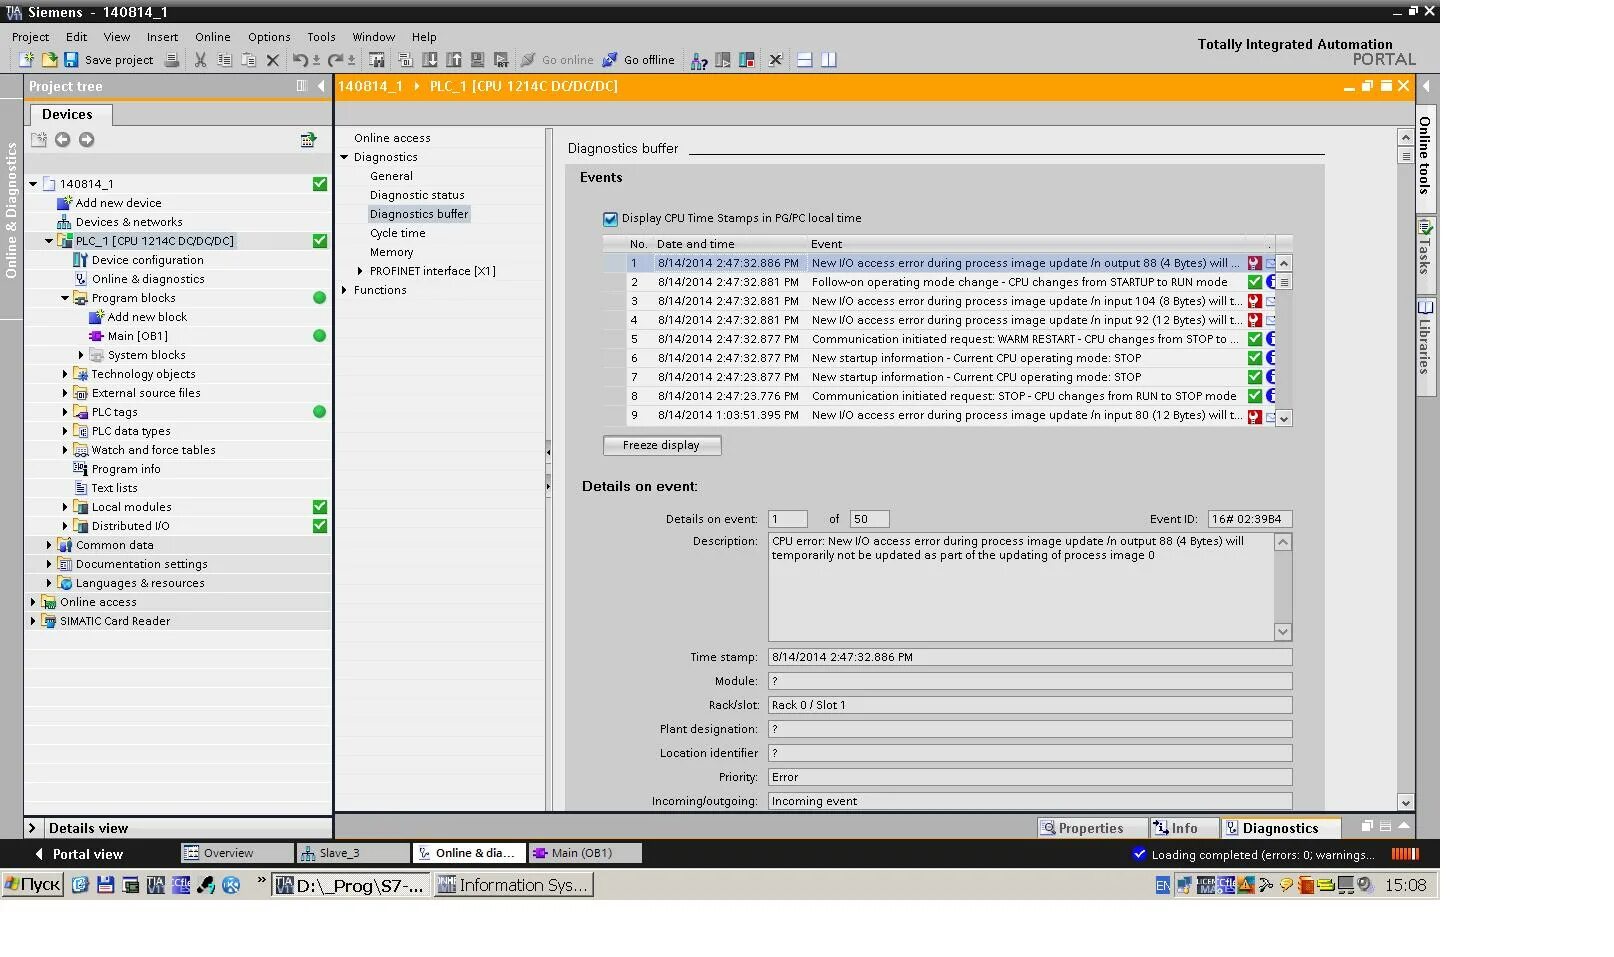This screenshot has height=957, width=1614.
Task: Open an existing project from the toolbar
Action: pos(48,60)
